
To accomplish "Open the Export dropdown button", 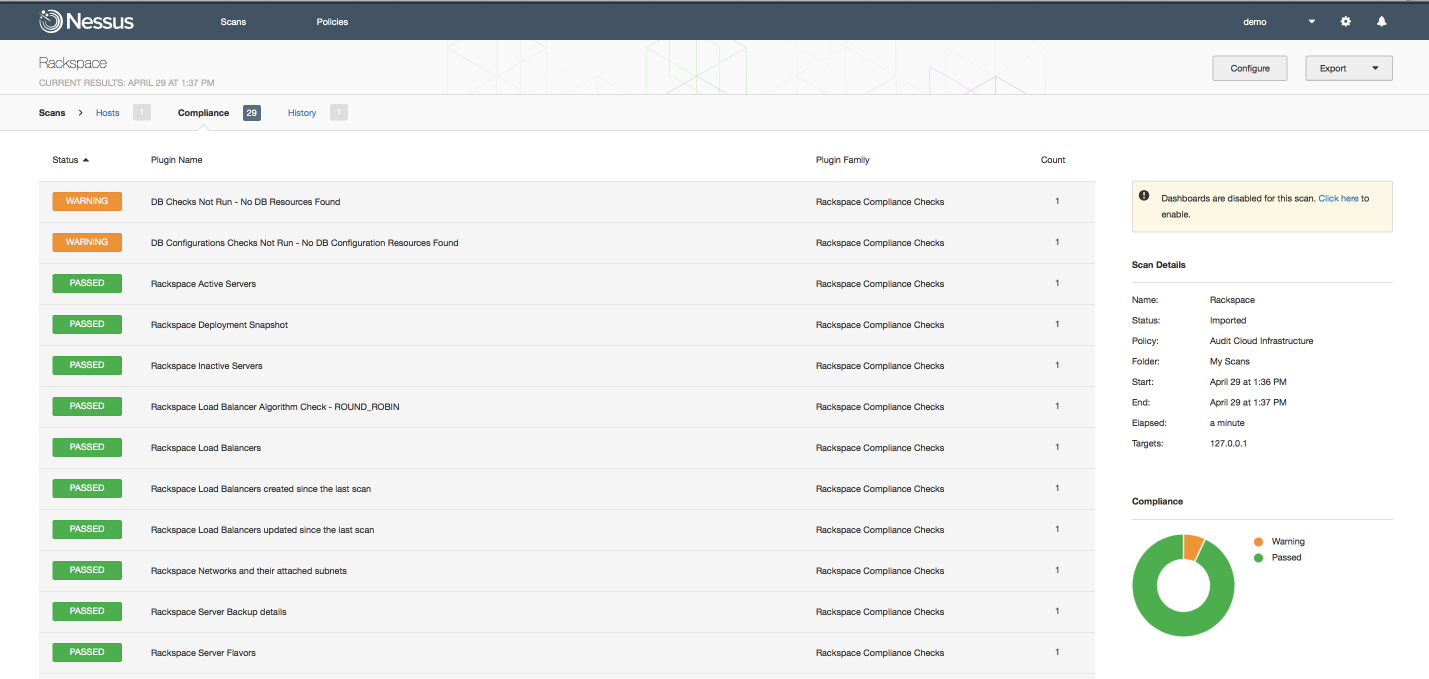I will click(1349, 68).
